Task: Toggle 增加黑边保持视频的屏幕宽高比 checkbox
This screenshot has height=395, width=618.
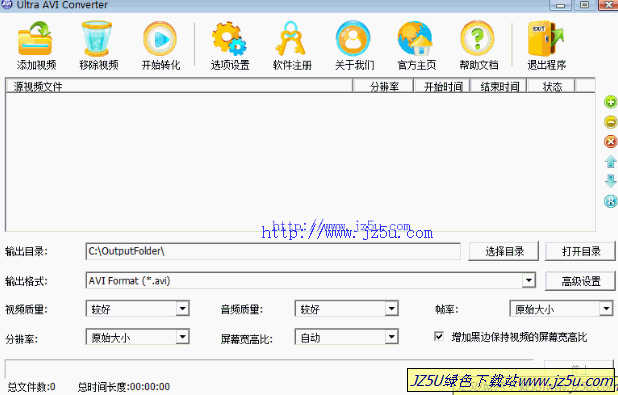Action: click(x=439, y=336)
